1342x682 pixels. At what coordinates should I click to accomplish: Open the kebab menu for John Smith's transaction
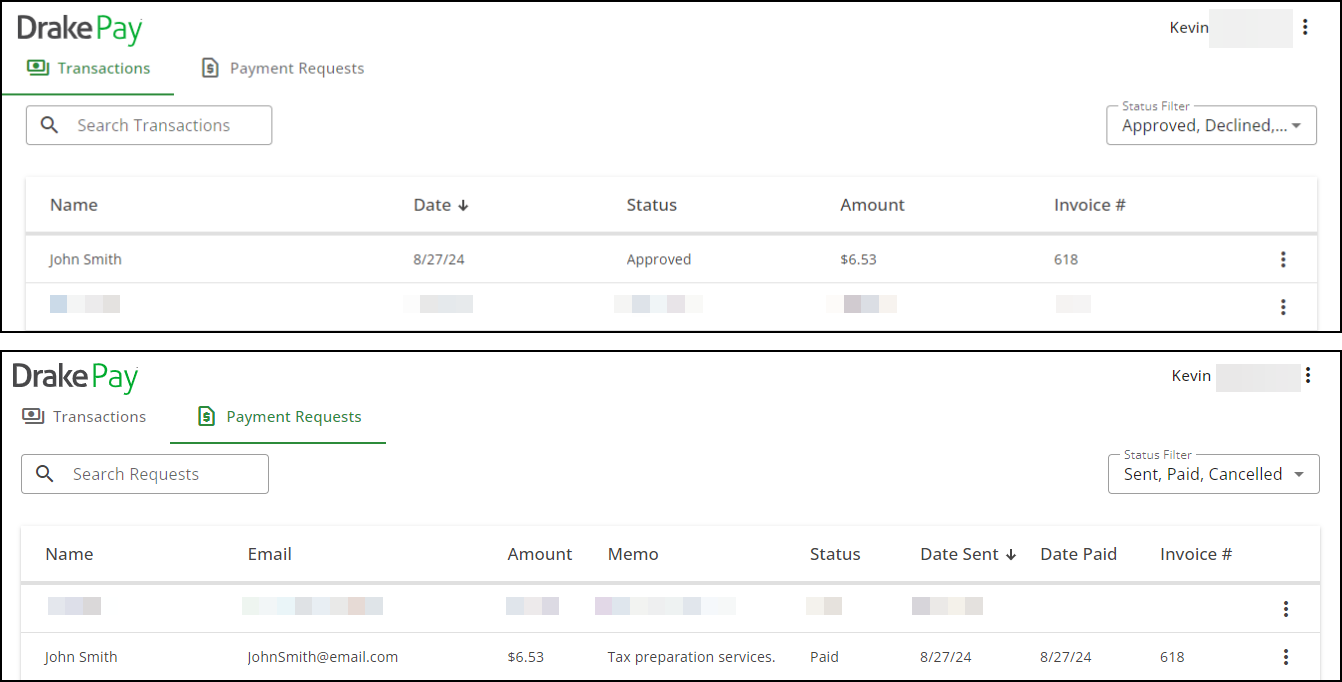(1283, 259)
